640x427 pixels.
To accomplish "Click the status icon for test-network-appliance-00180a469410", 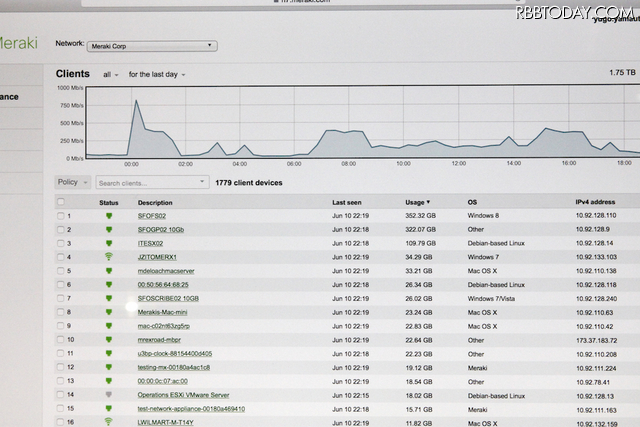I will [109, 409].
